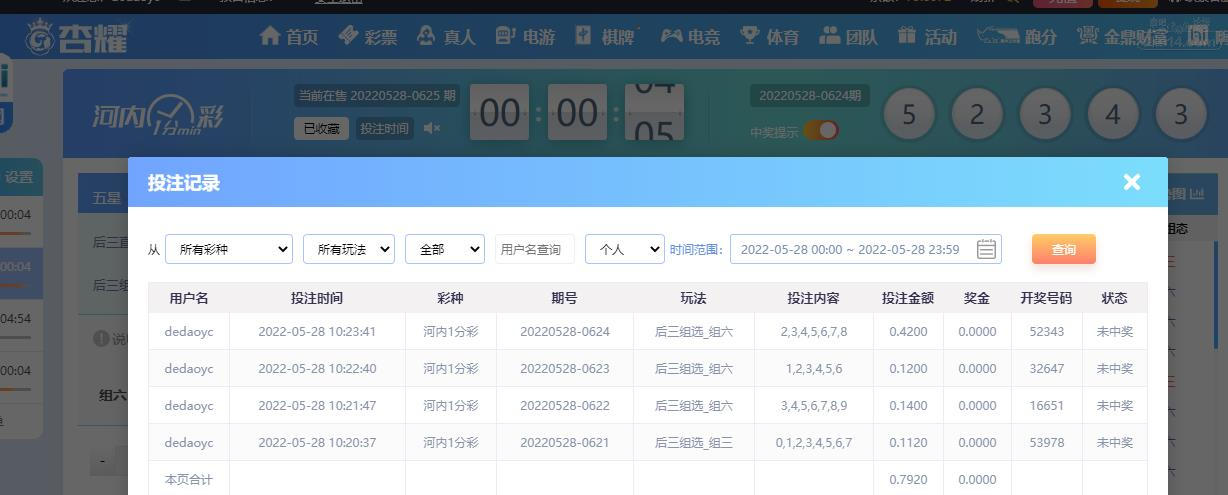
Task: Open the 所有彩种 lottery type dropdown
Action: tap(229, 249)
